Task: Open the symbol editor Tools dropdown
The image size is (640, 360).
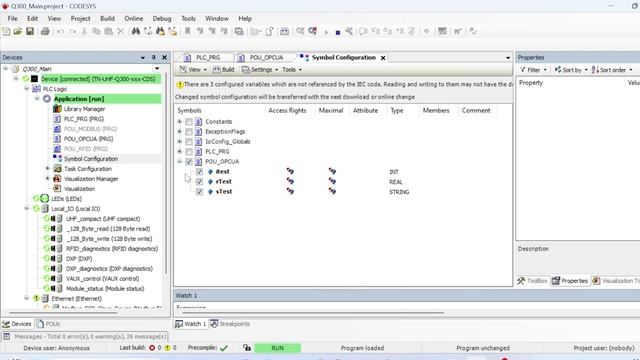Action: pos(292,70)
